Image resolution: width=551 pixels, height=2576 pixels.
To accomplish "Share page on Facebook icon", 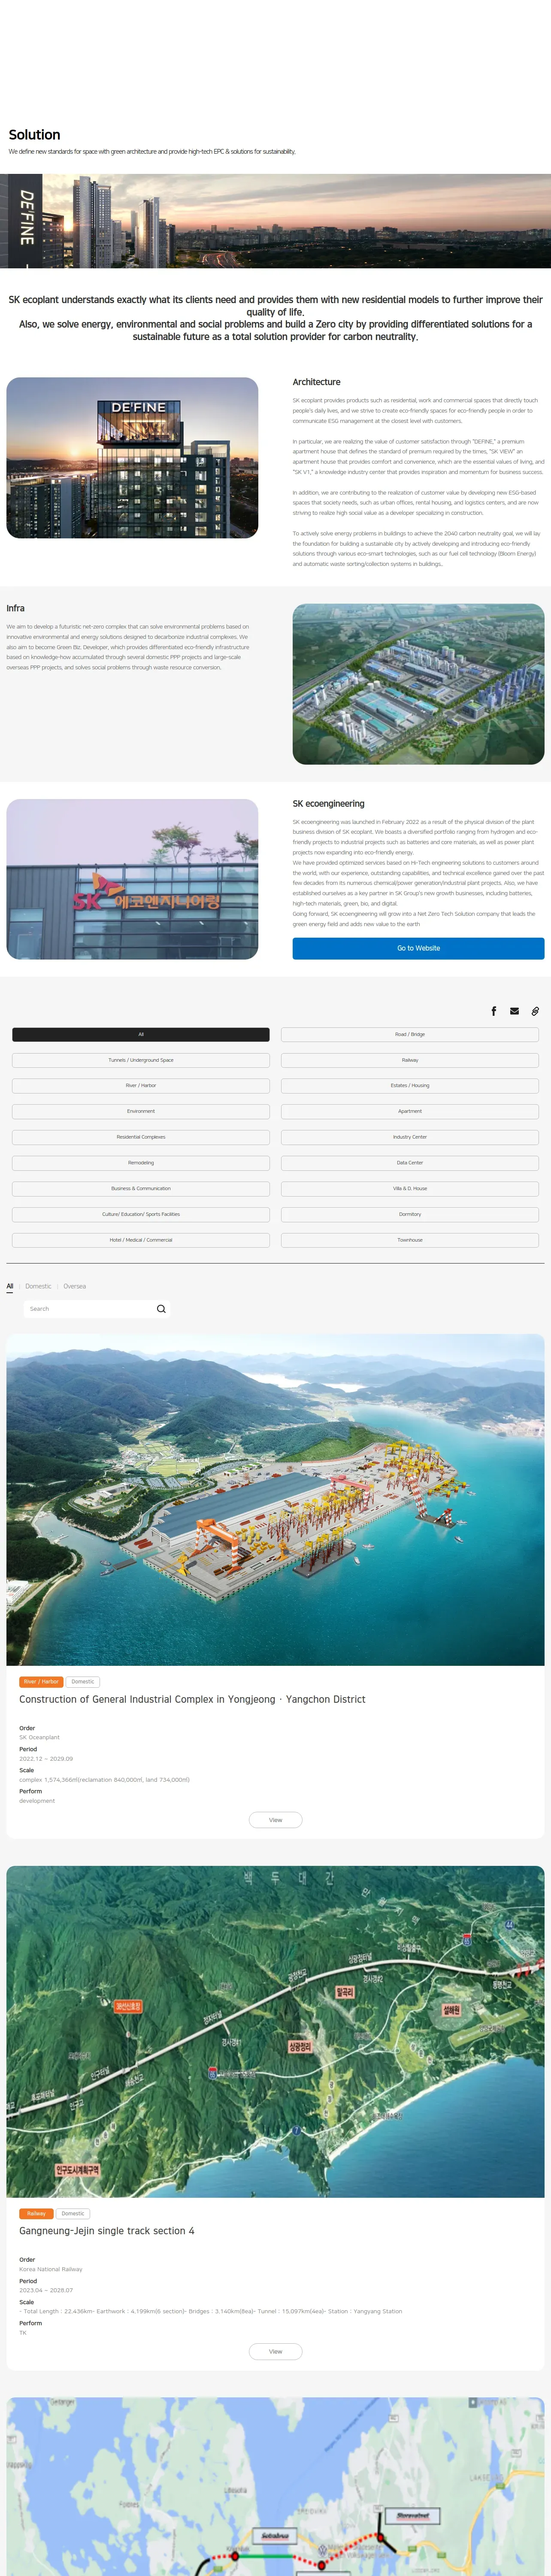I will 493,1011.
